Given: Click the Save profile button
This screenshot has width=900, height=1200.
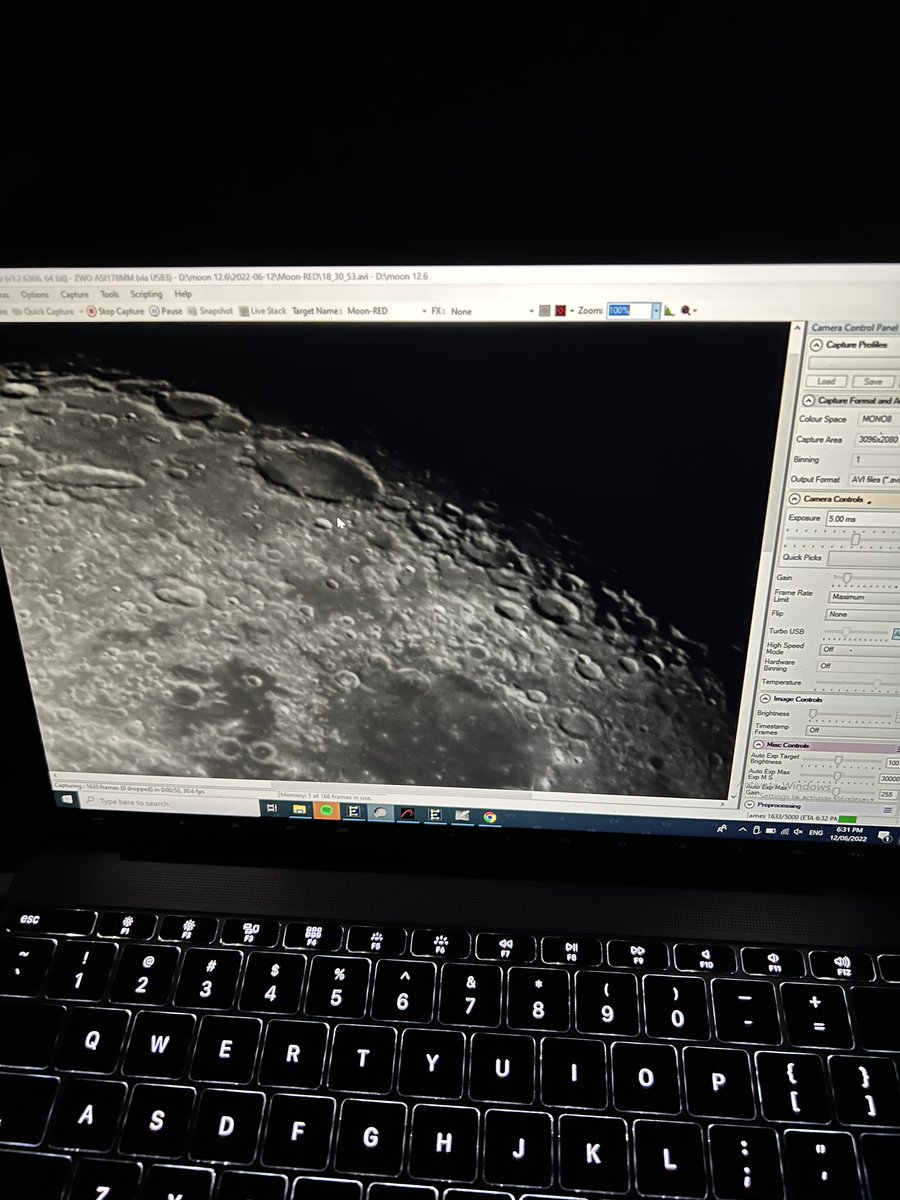Looking at the screenshot, I should [x=873, y=381].
